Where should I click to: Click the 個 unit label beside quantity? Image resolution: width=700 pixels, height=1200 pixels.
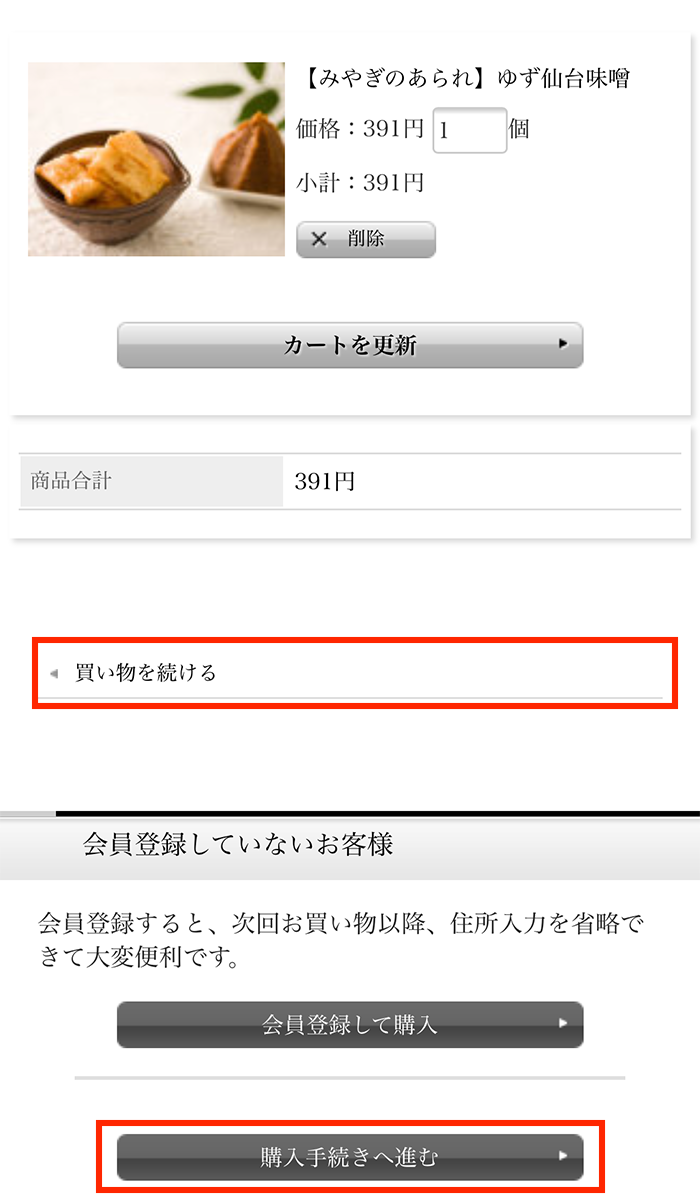coord(519,129)
